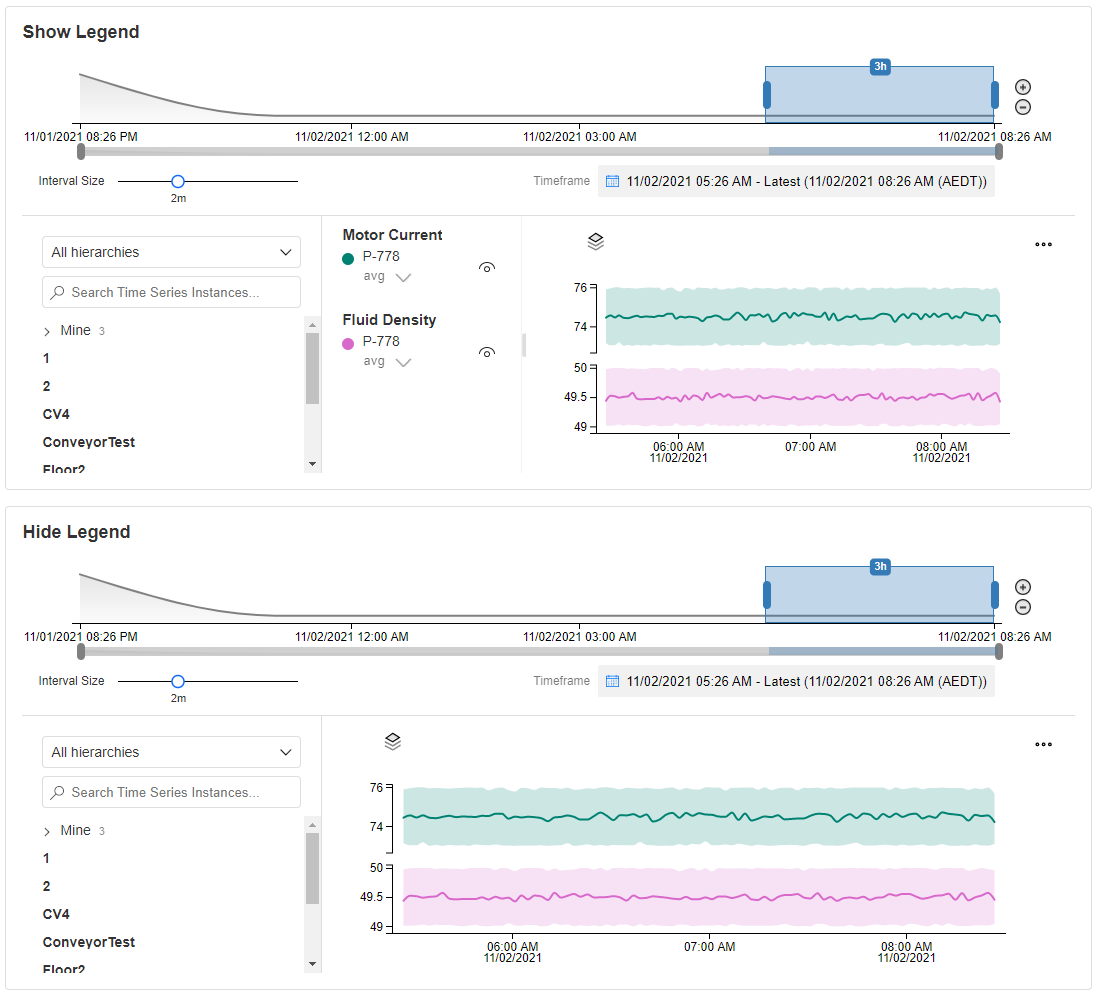
Task: Open the layers icon in Hide Legend chart
Action: (x=393, y=742)
